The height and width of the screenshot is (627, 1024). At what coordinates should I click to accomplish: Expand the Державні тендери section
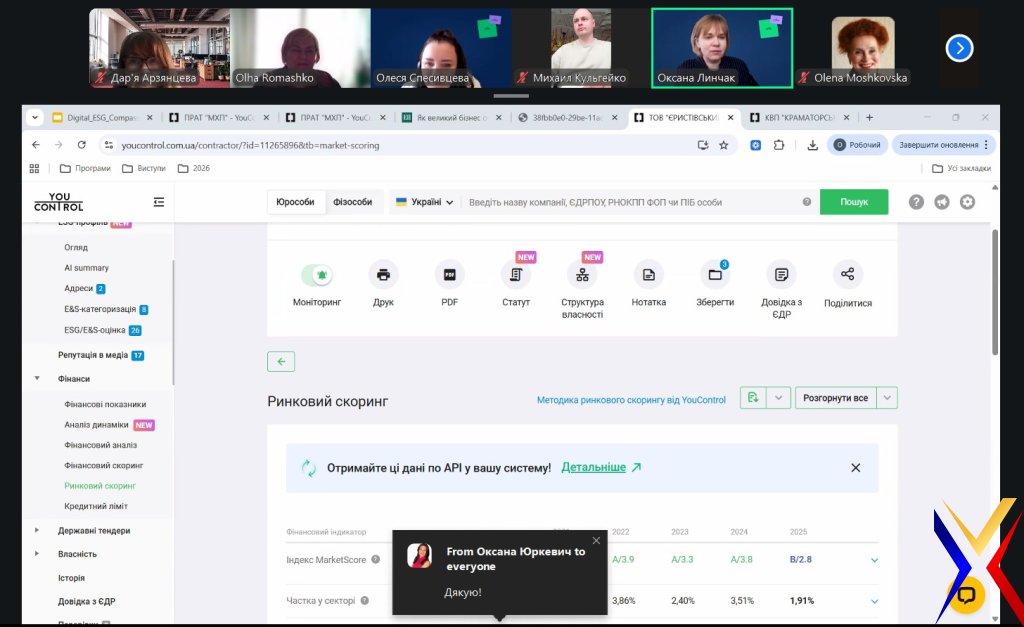point(37,530)
